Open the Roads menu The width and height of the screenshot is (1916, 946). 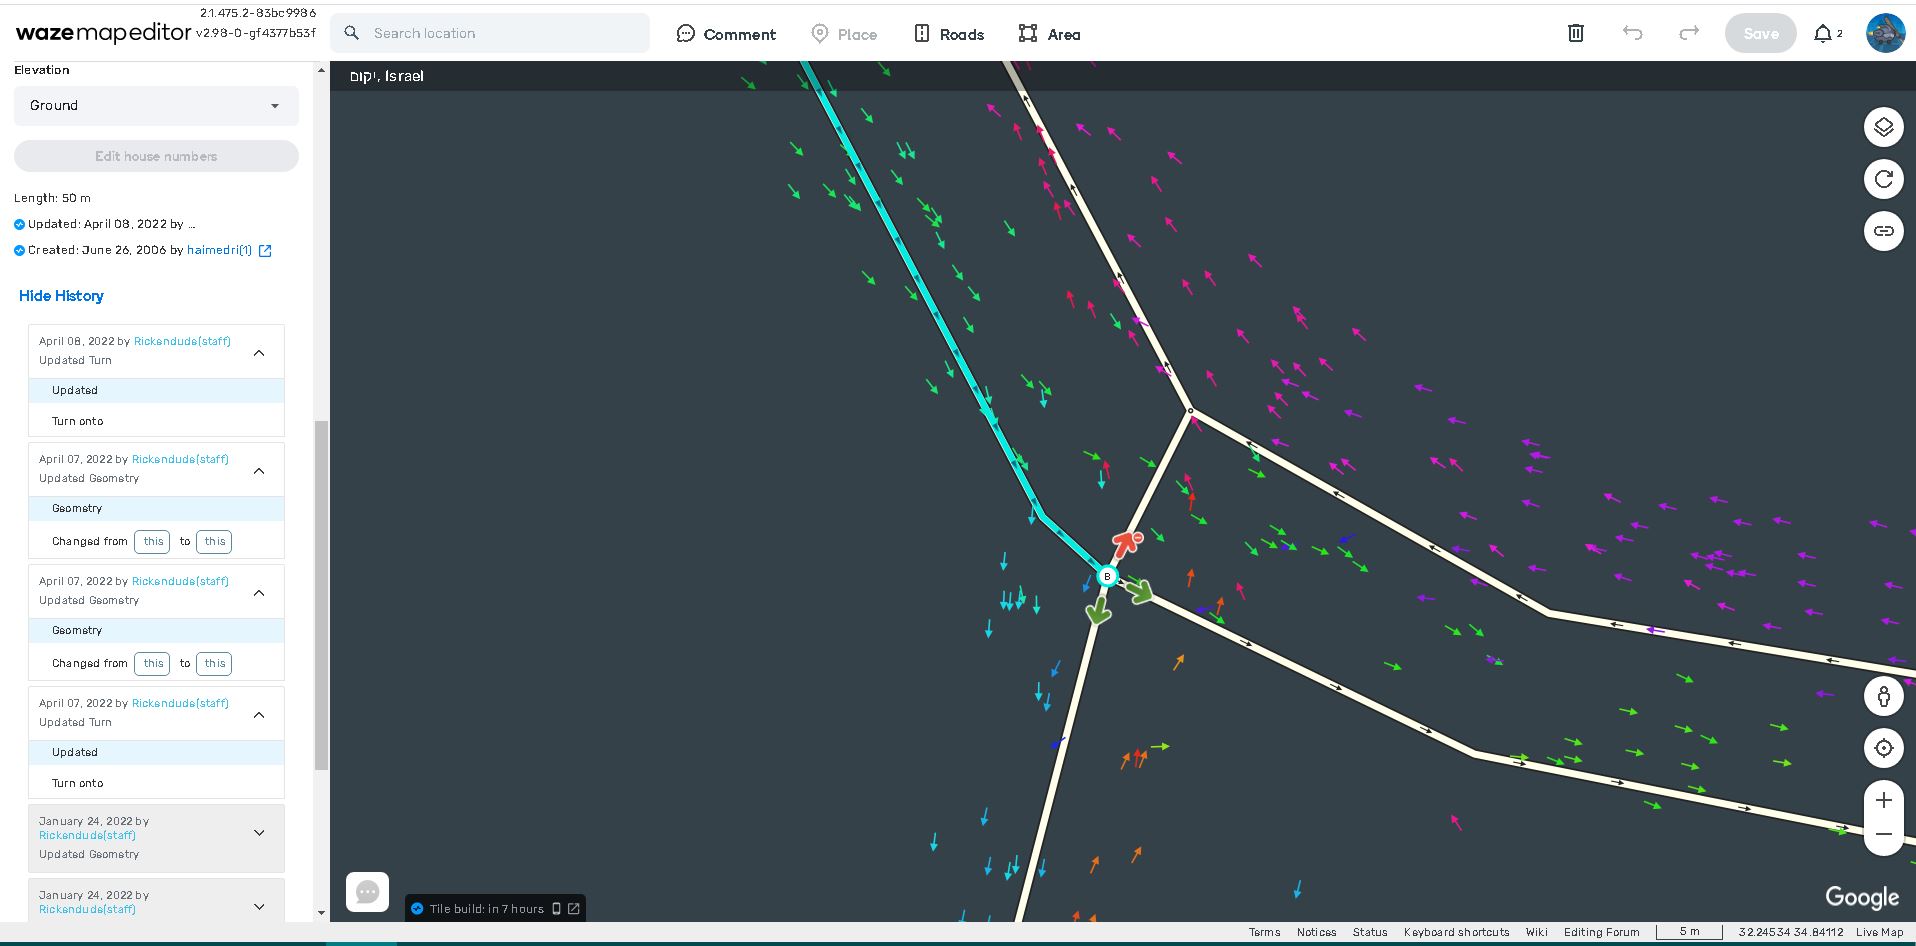point(948,34)
